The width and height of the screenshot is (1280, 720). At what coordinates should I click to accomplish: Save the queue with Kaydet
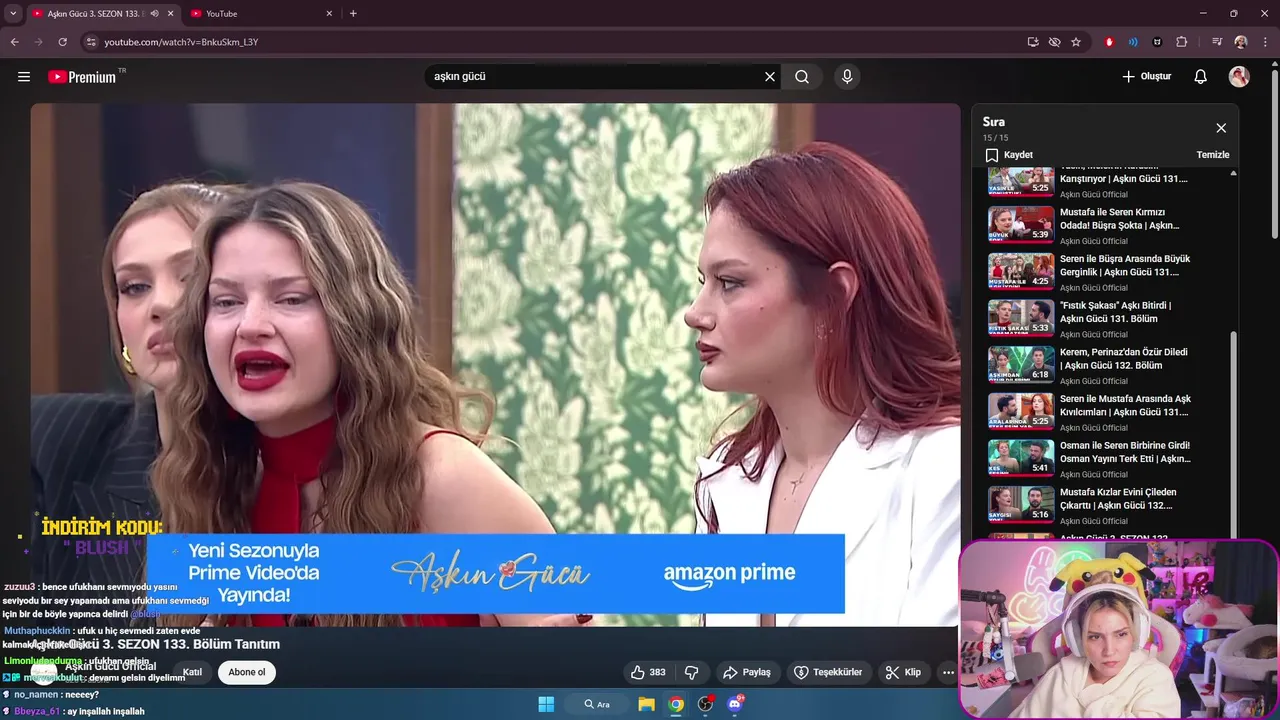click(1009, 155)
